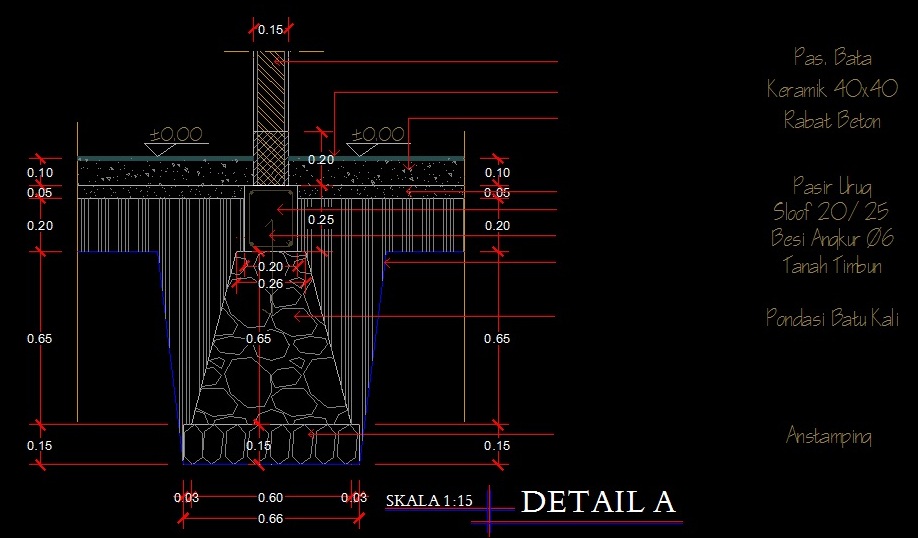Viewport: 918px width, 538px height.
Task: Select the 0.03 dimension at right base edge
Action: [x=354, y=498]
